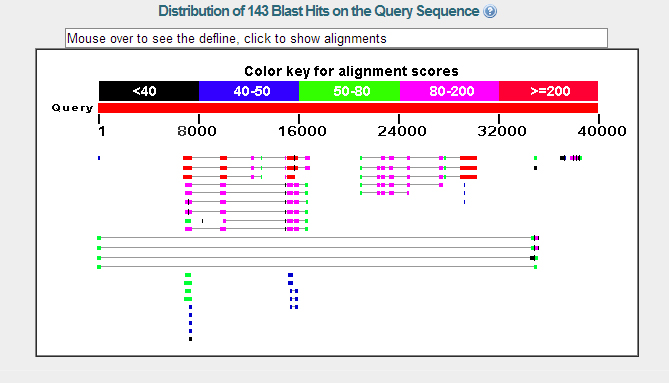Click the first blue block below 16000
The height and width of the screenshot is (383, 669).
[x=291, y=275]
